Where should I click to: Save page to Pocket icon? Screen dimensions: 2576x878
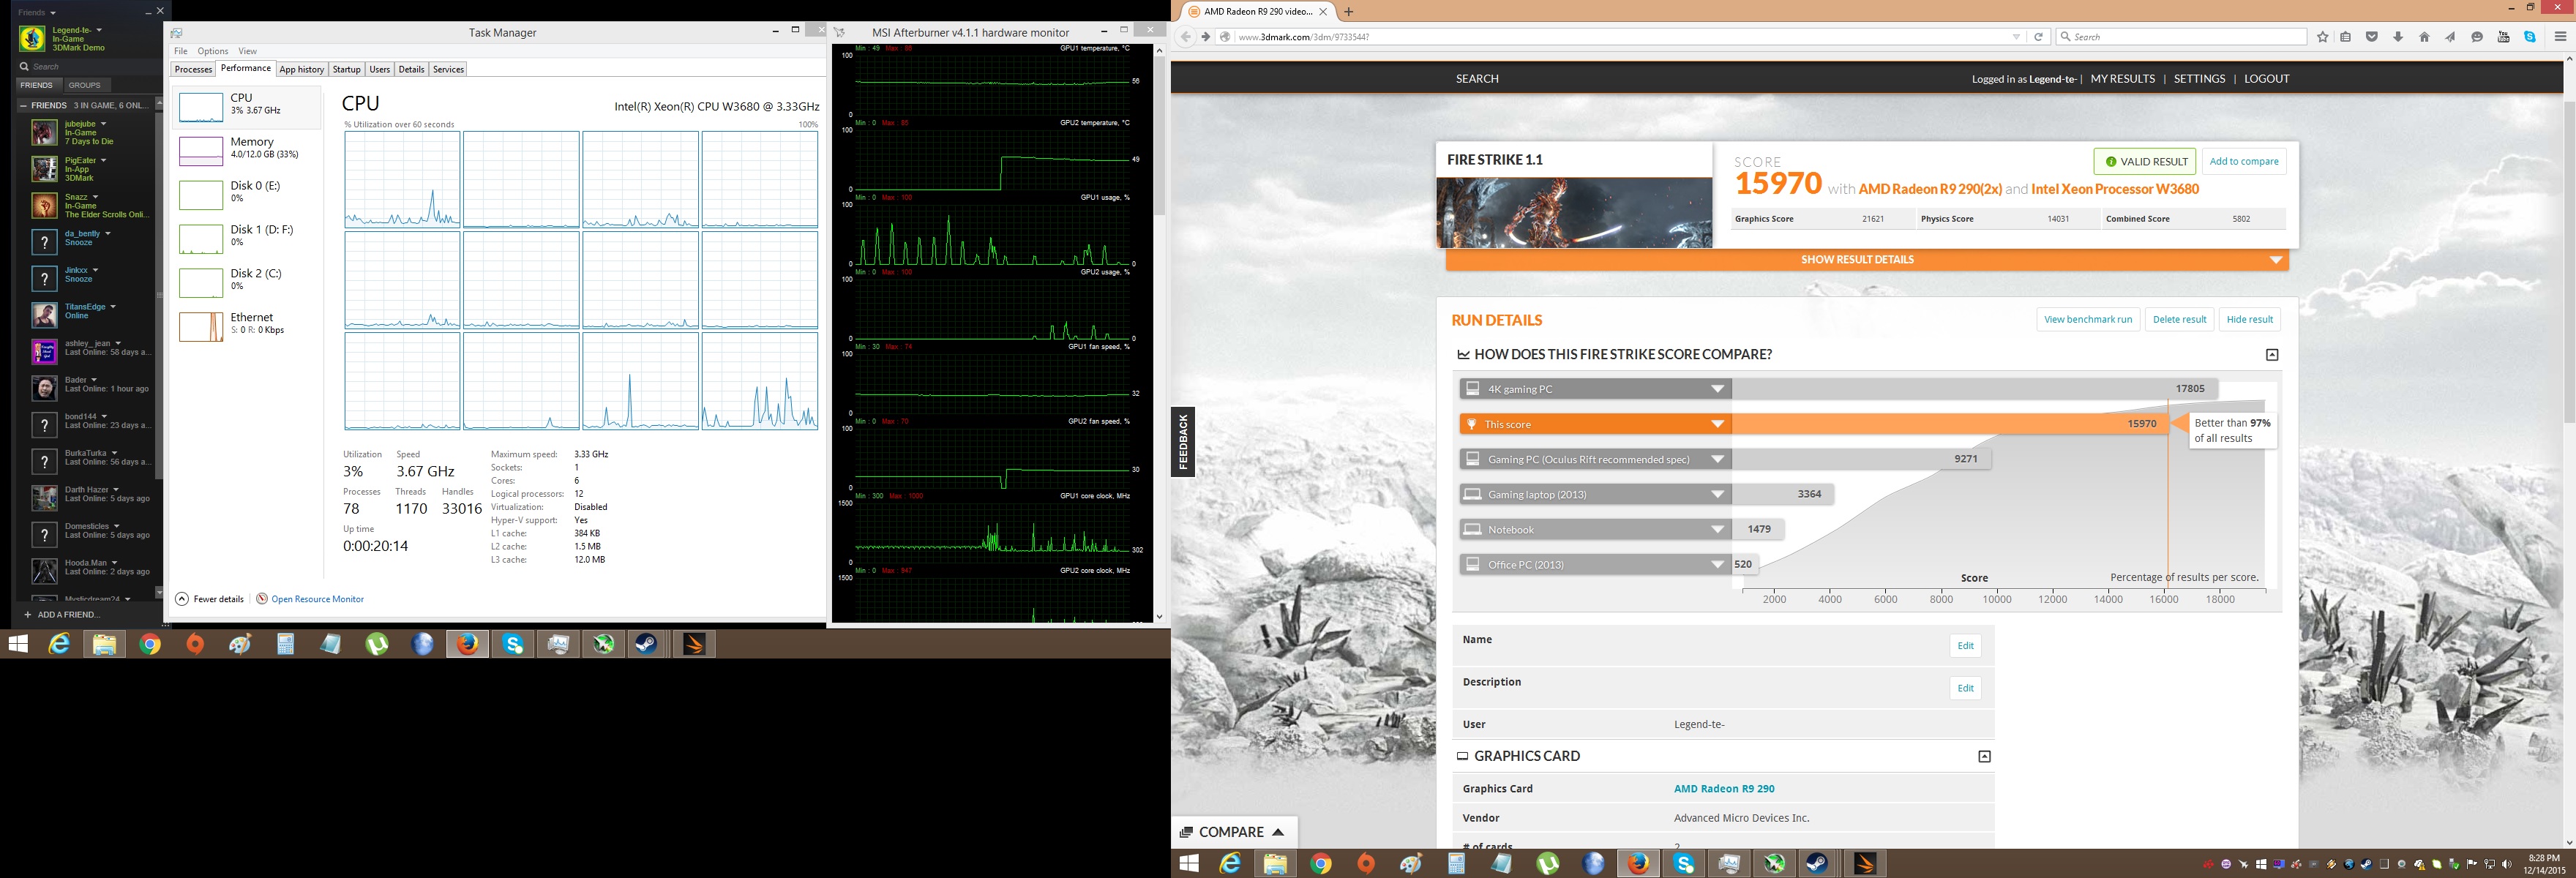tap(2371, 37)
